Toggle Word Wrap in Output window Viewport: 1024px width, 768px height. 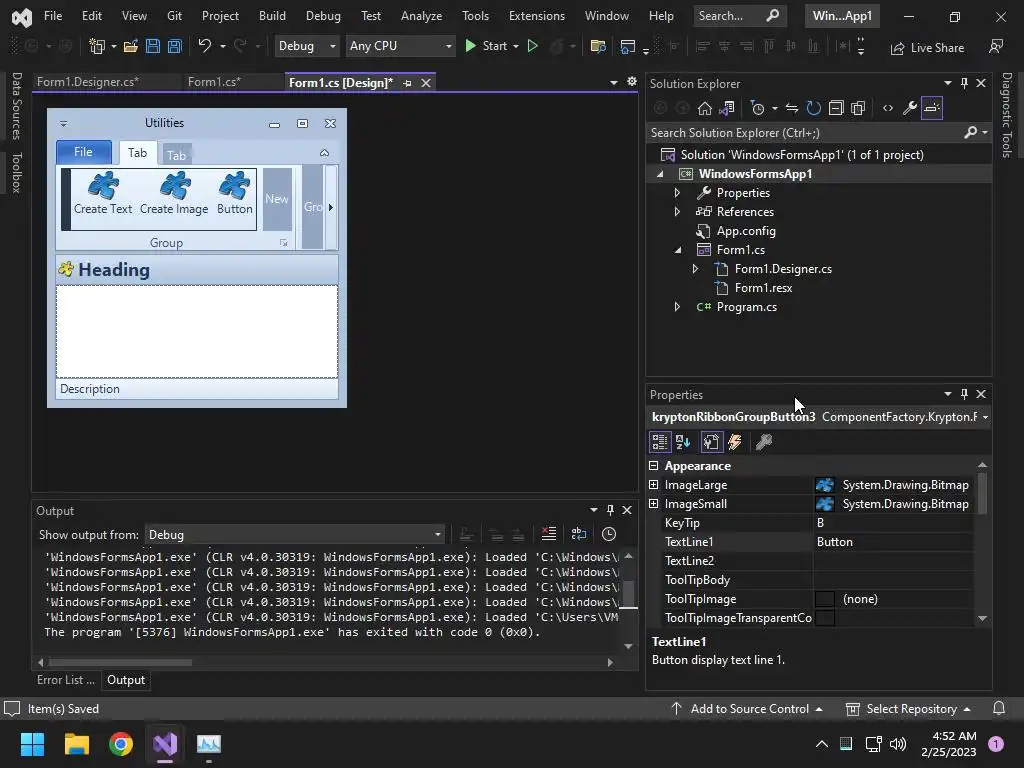click(x=579, y=534)
